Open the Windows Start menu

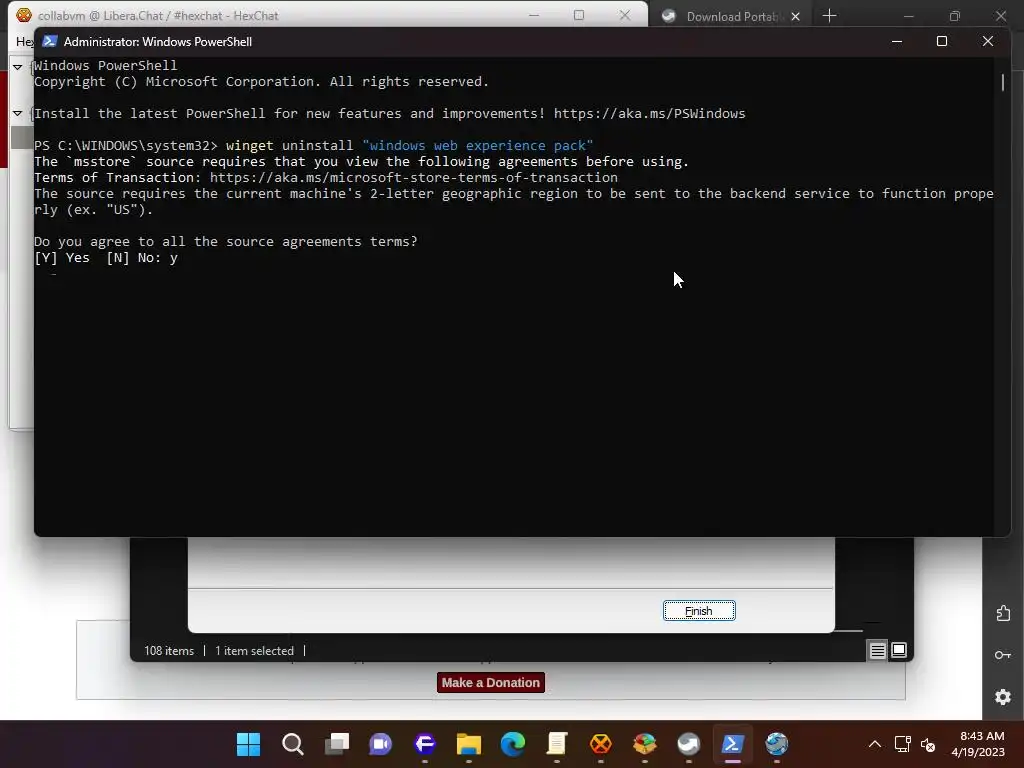248,743
